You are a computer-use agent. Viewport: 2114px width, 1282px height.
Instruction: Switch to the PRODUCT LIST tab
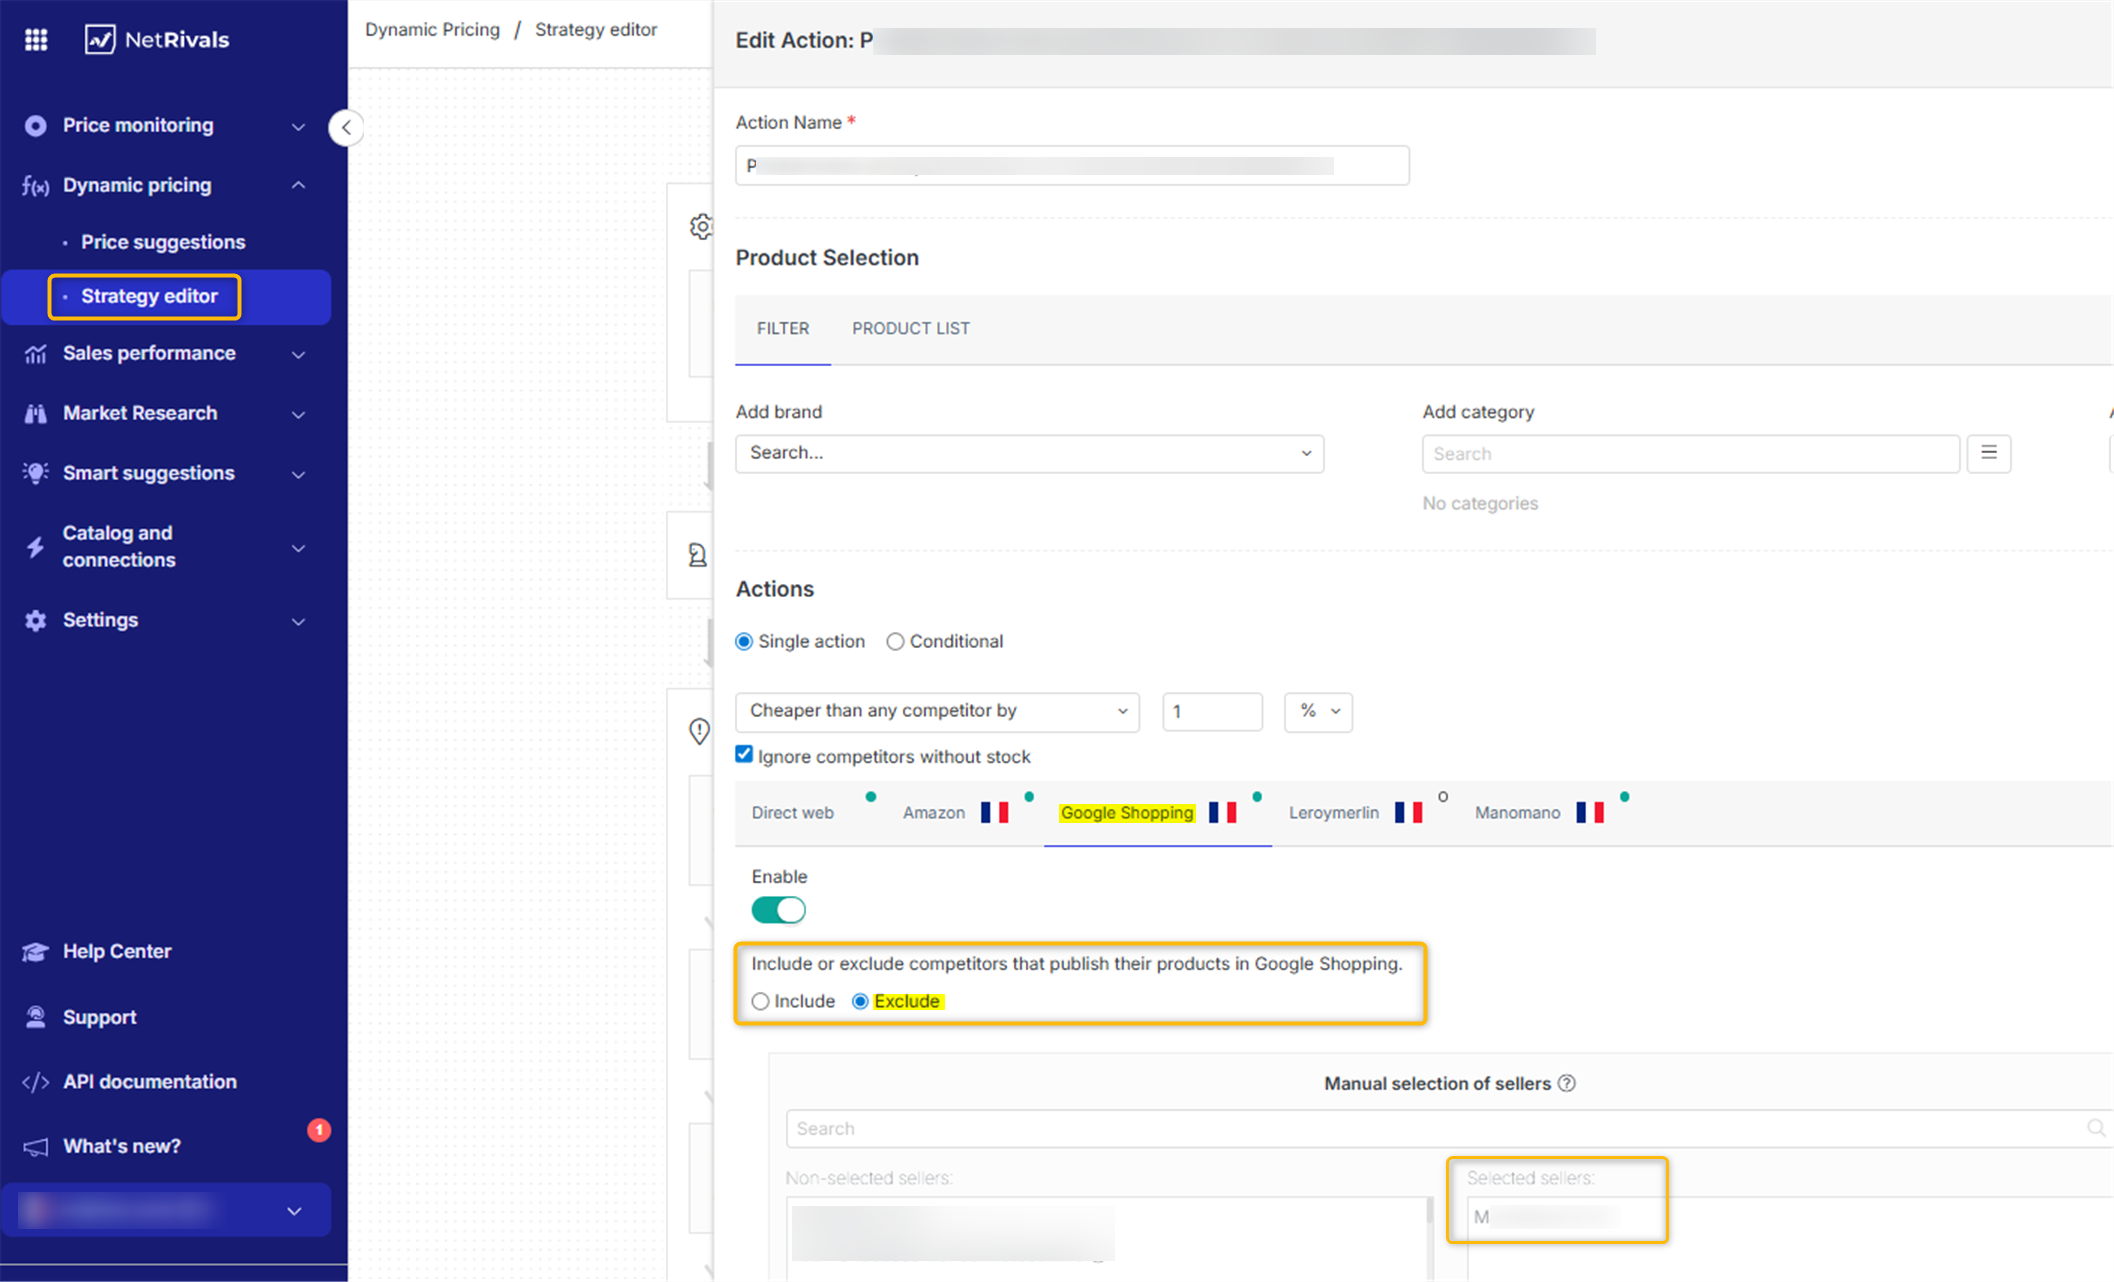910,329
